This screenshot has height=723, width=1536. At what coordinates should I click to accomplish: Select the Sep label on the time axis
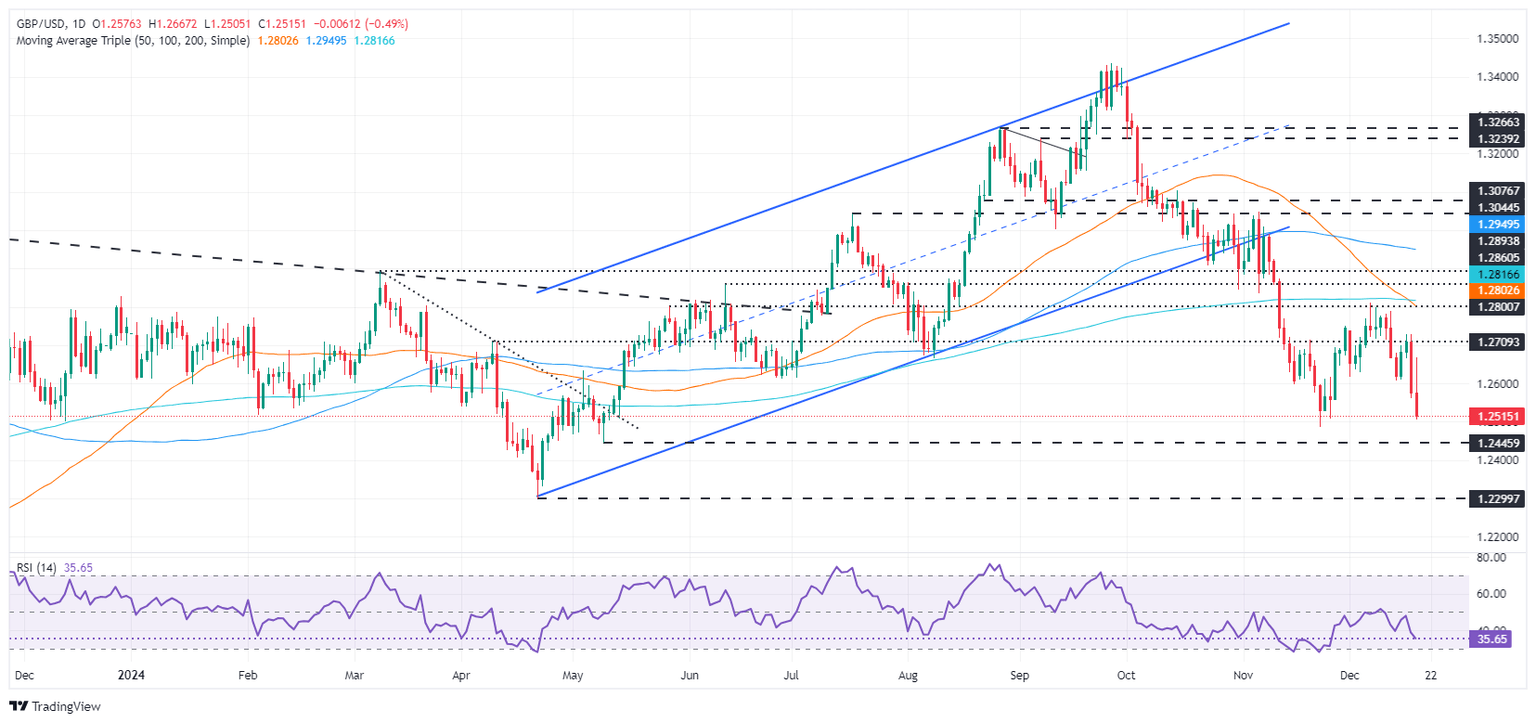coord(1018,676)
